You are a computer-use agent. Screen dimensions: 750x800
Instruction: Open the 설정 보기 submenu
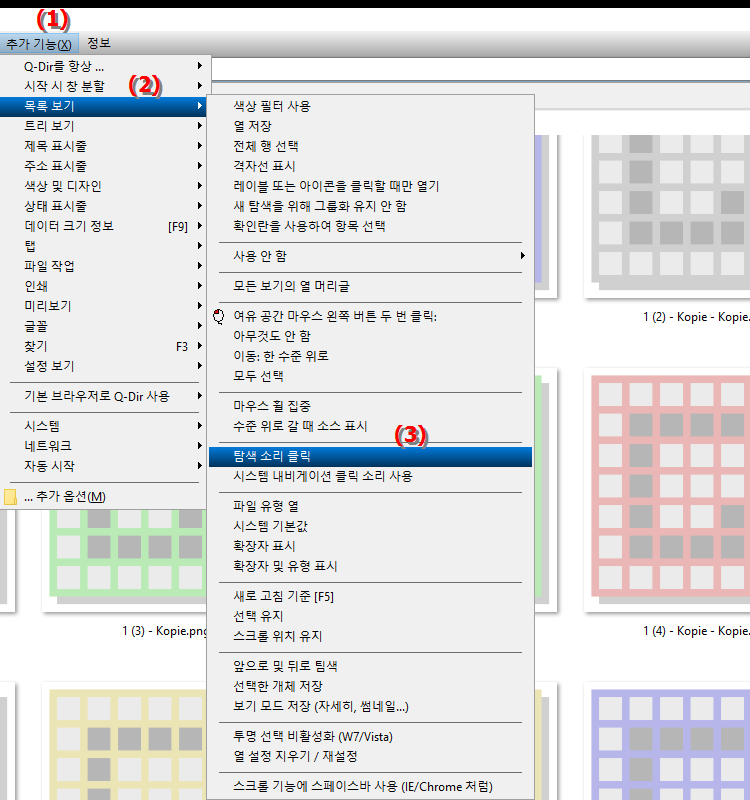[104, 366]
